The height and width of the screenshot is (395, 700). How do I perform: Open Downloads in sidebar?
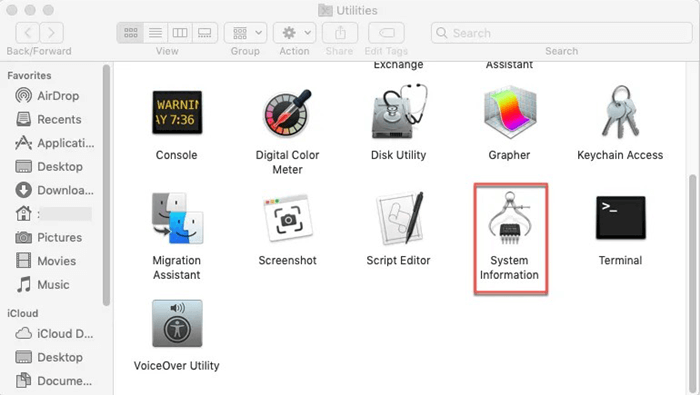(x=54, y=190)
